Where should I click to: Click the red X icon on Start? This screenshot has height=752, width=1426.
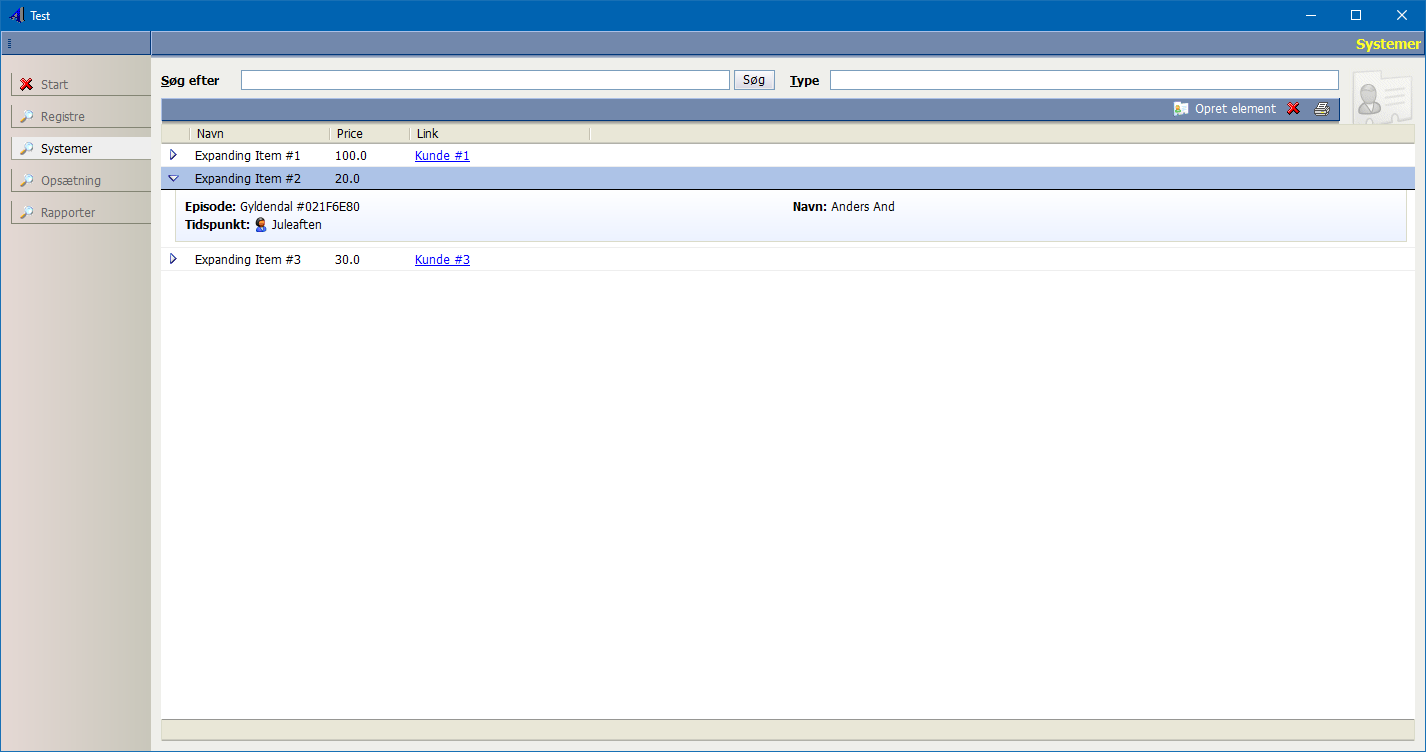27,85
